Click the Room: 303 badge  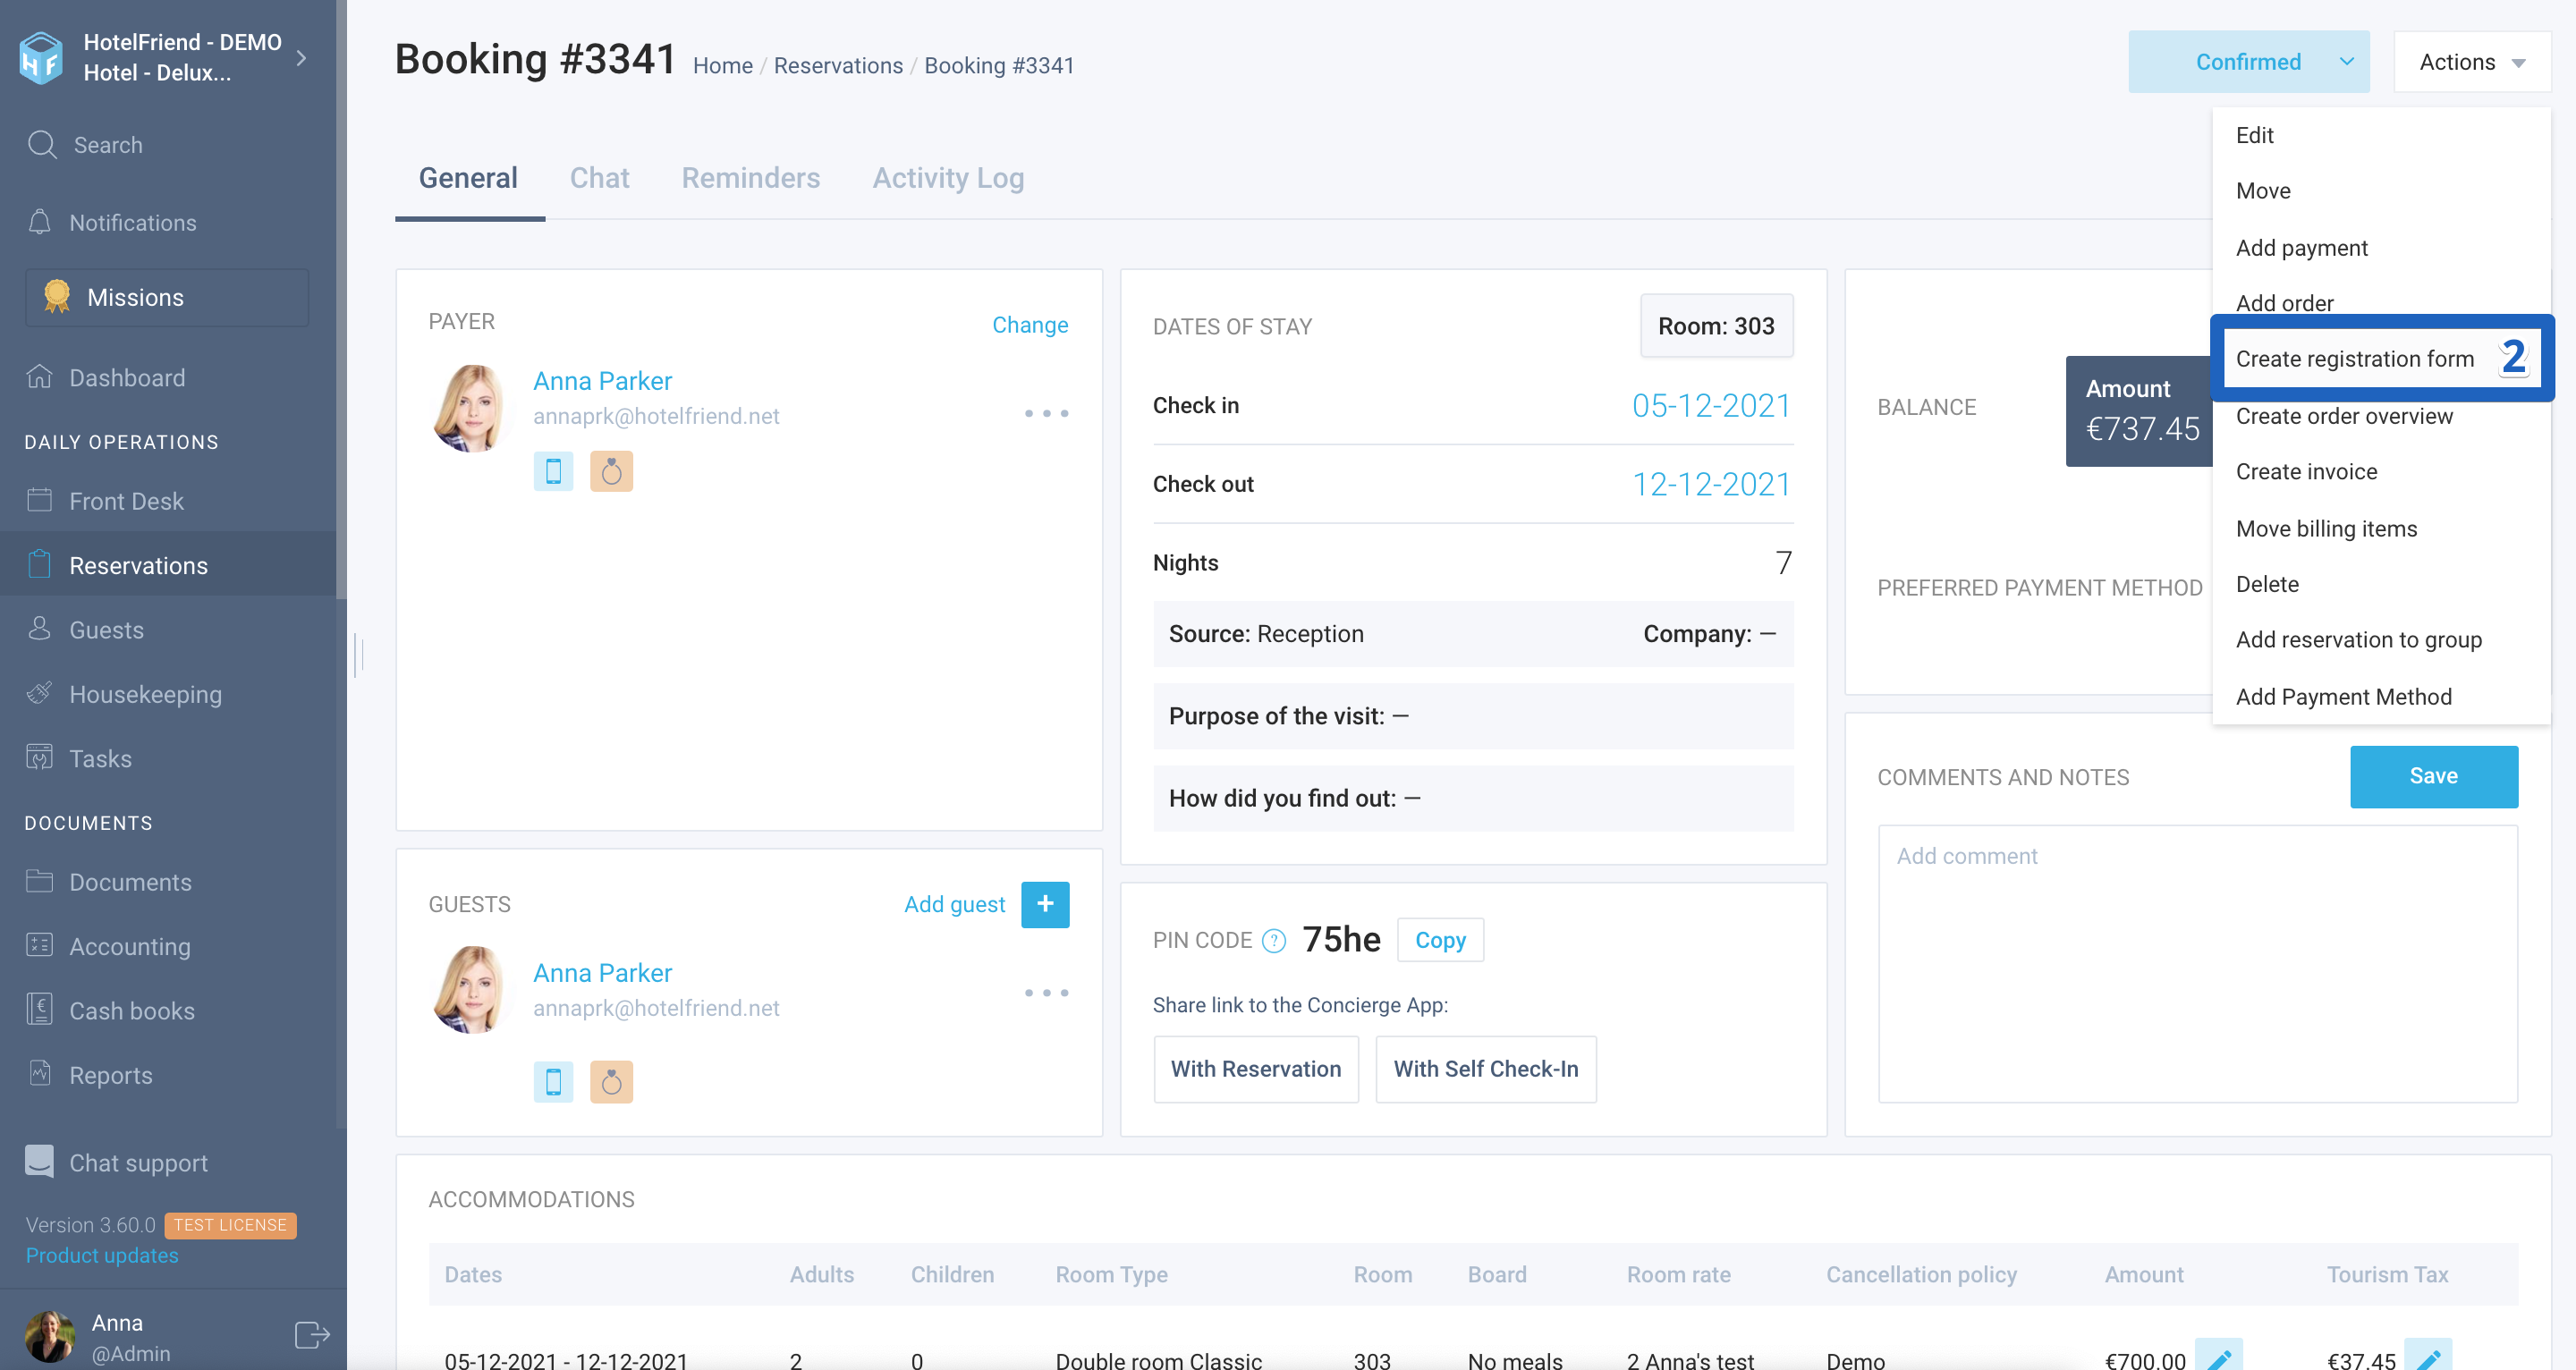[1716, 326]
